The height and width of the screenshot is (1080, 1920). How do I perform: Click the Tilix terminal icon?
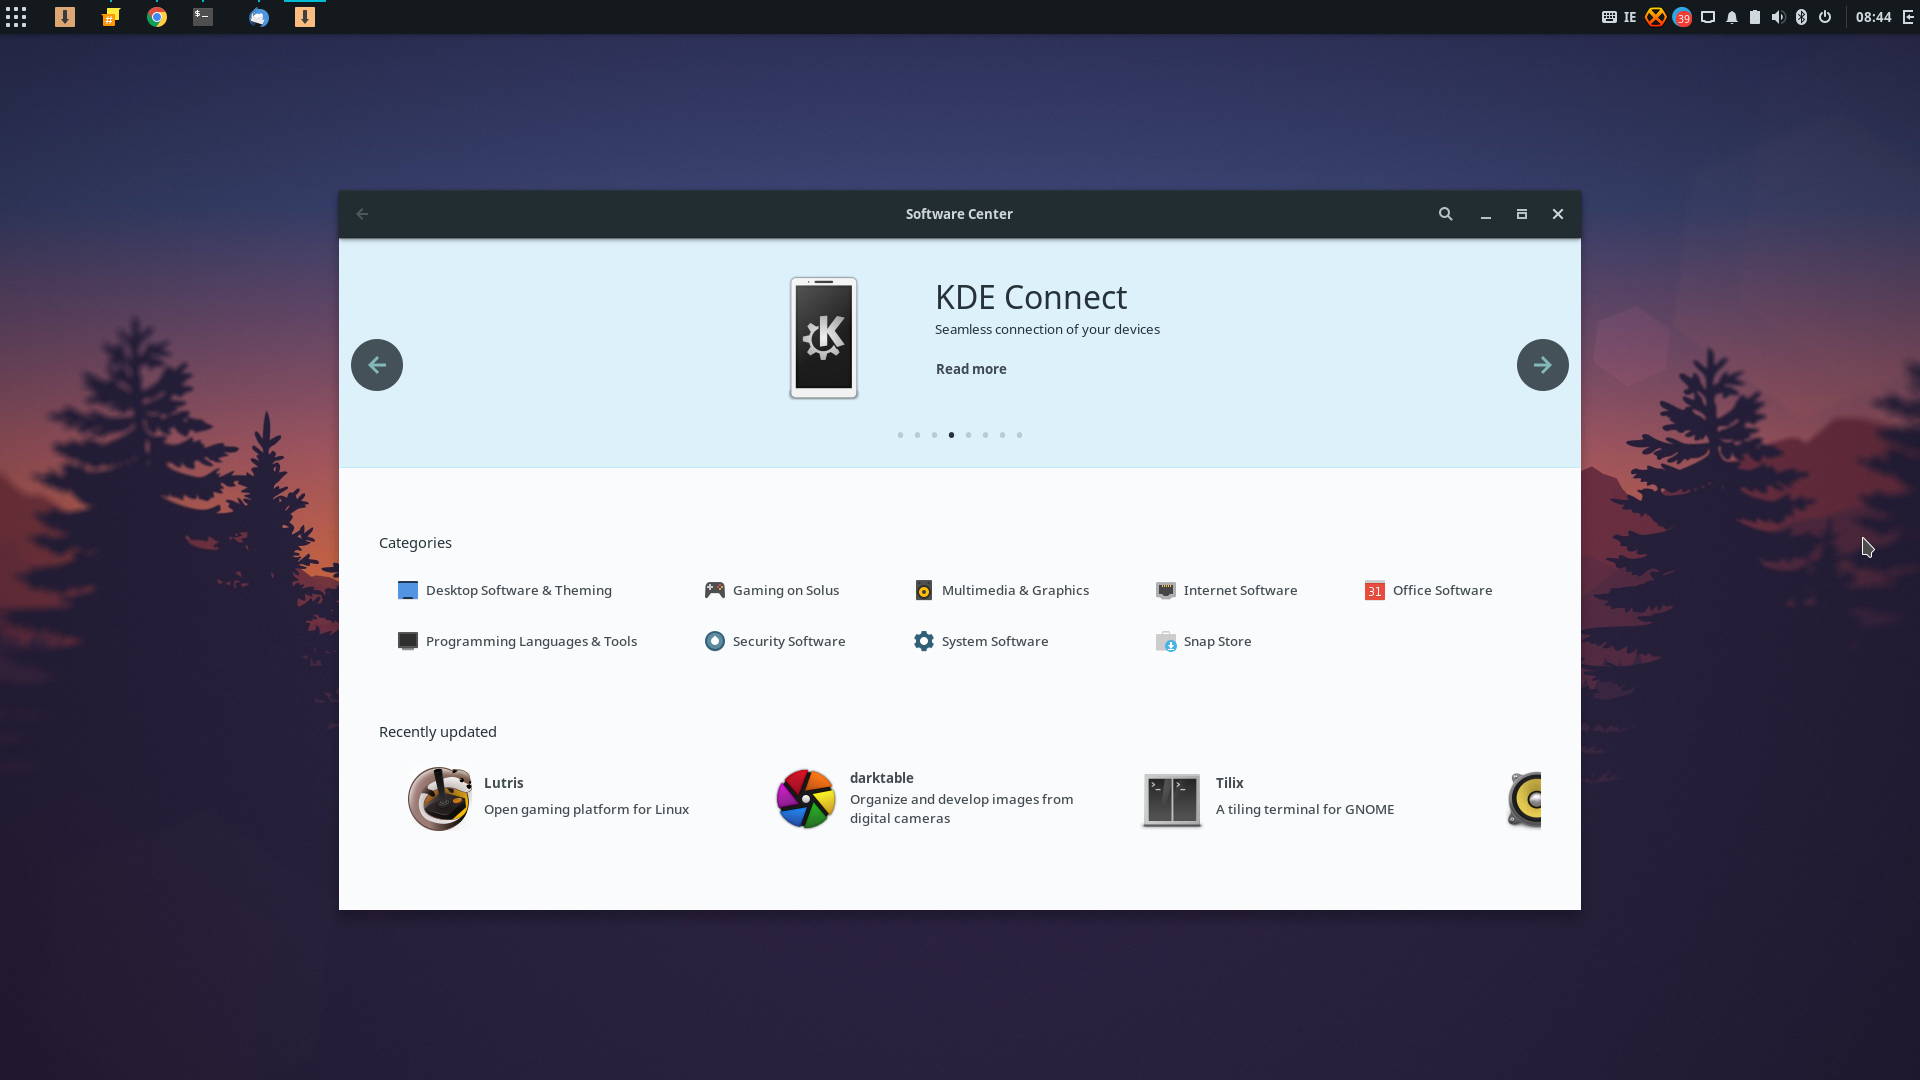1172,800
